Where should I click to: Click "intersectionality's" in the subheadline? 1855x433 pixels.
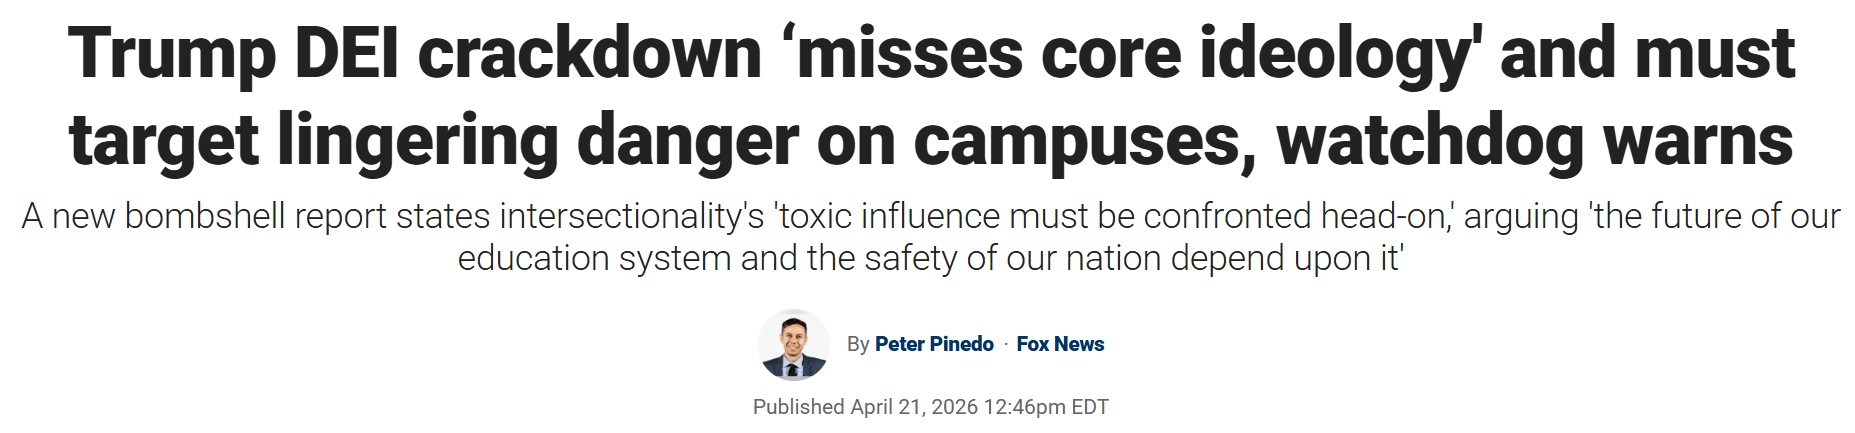[632, 216]
